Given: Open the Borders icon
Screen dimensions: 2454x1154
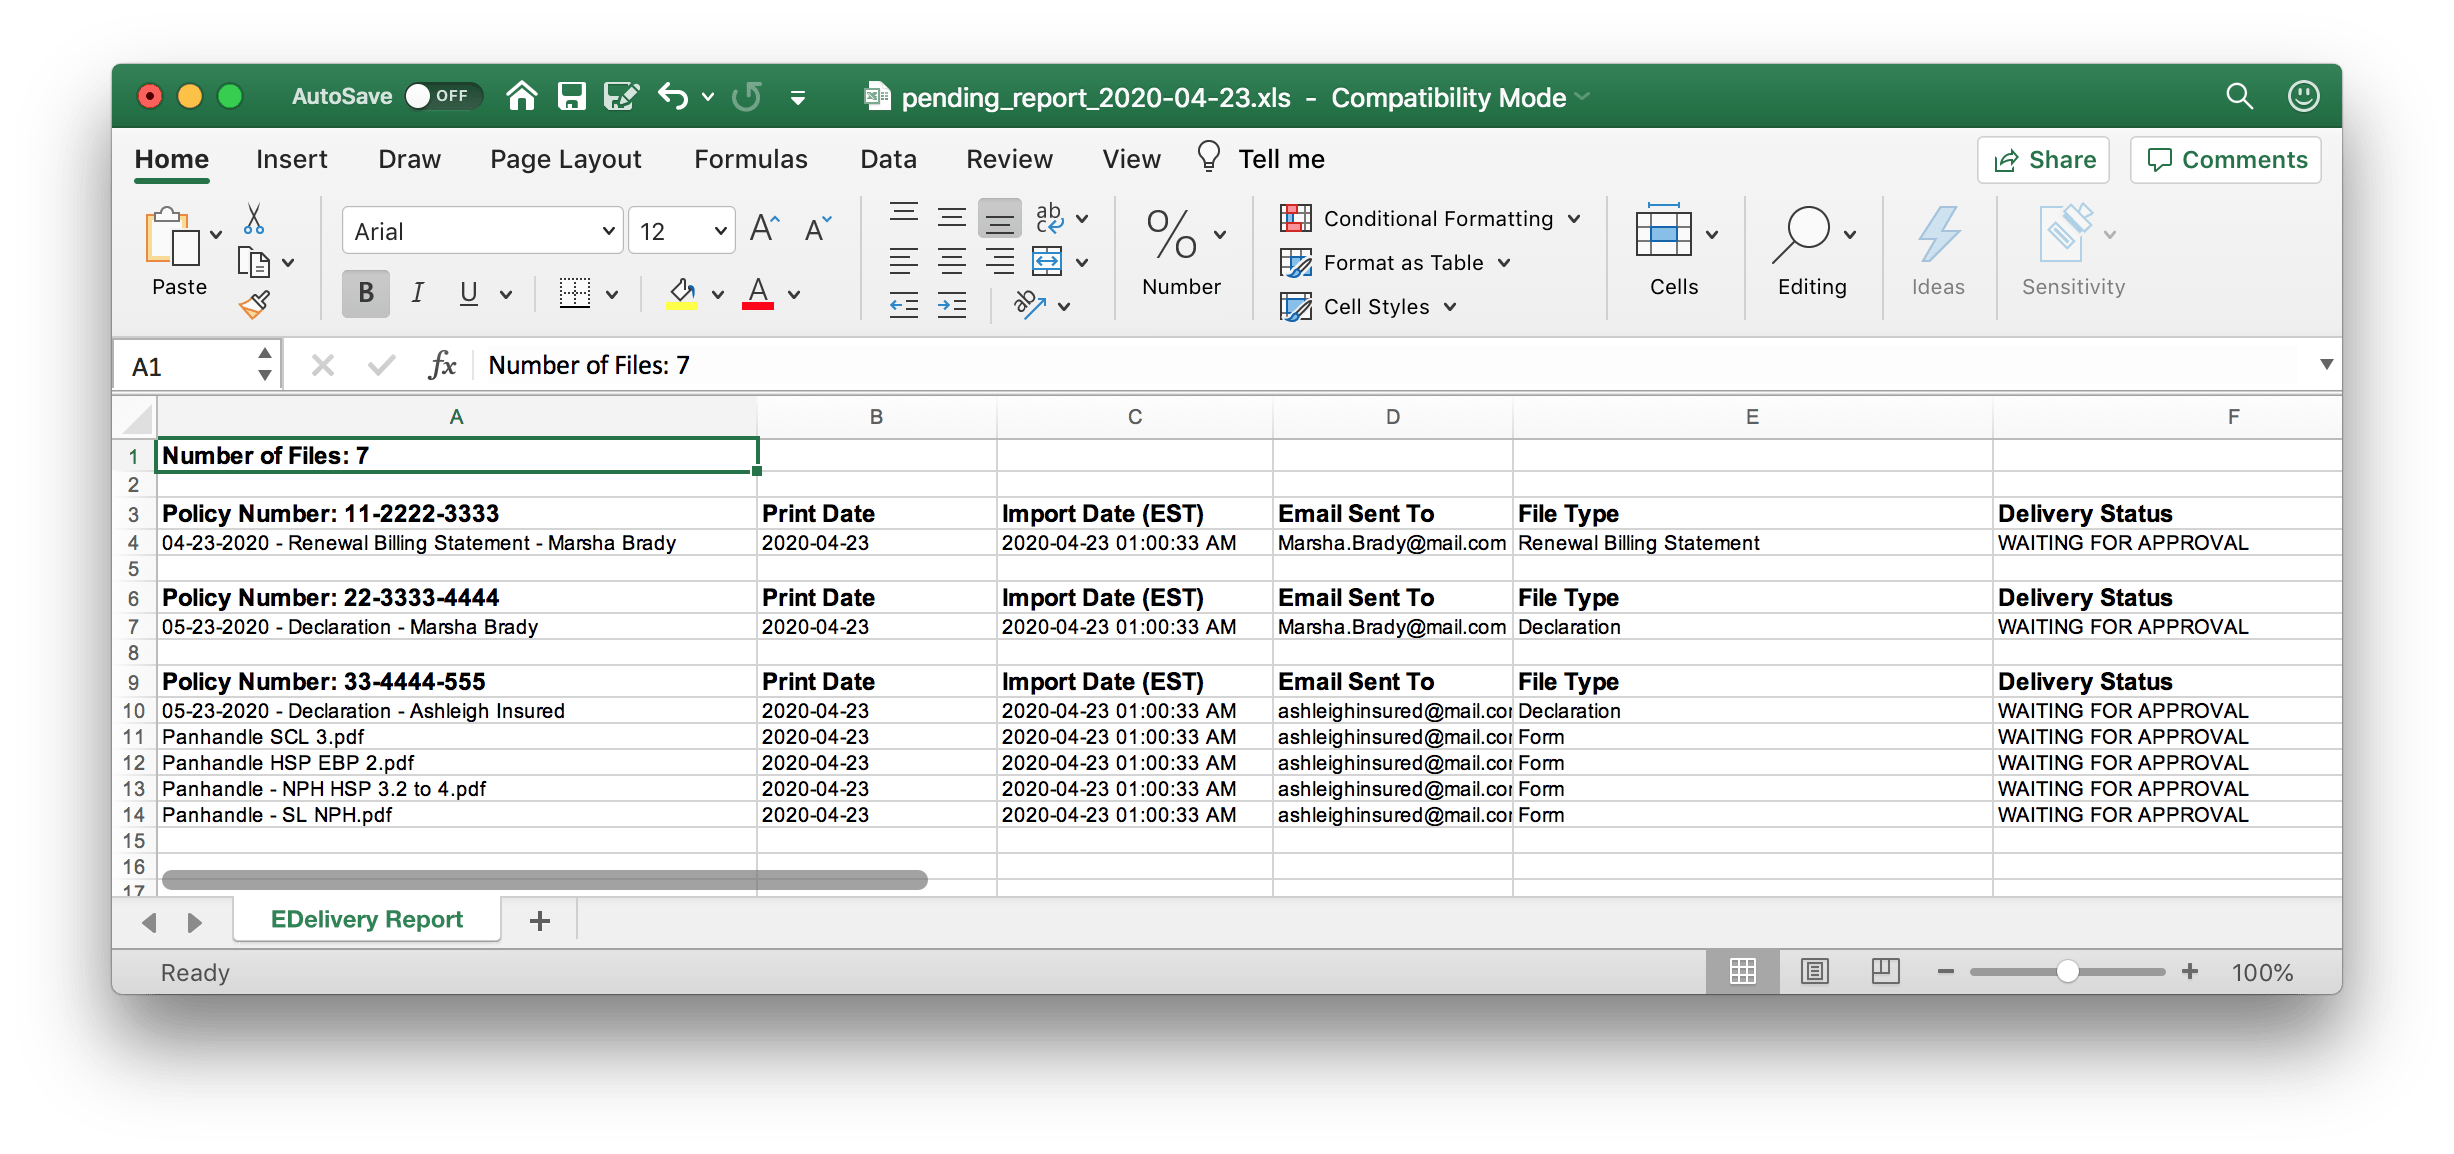Looking at the screenshot, I should [575, 294].
